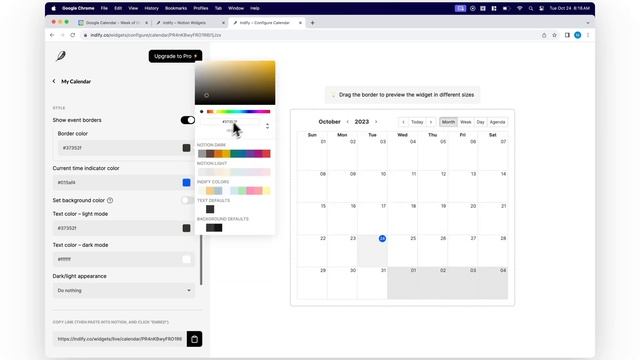This screenshot has height=360, width=640.
Task: Click the battery status icon
Action: [x=506, y=8]
